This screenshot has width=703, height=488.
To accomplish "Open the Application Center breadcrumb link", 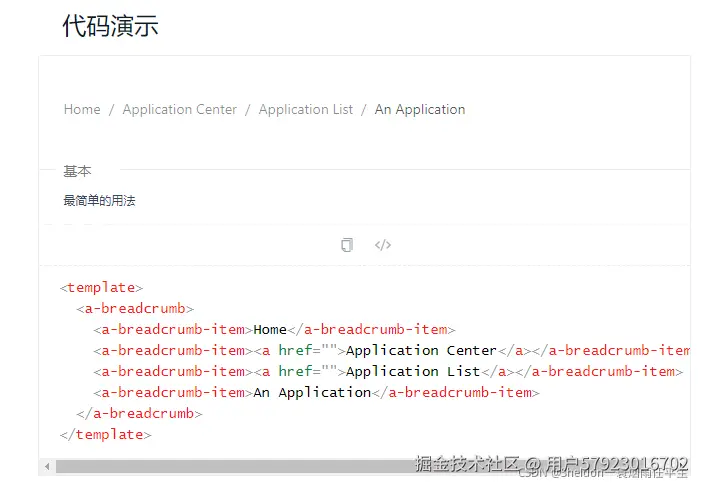I will tap(179, 109).
